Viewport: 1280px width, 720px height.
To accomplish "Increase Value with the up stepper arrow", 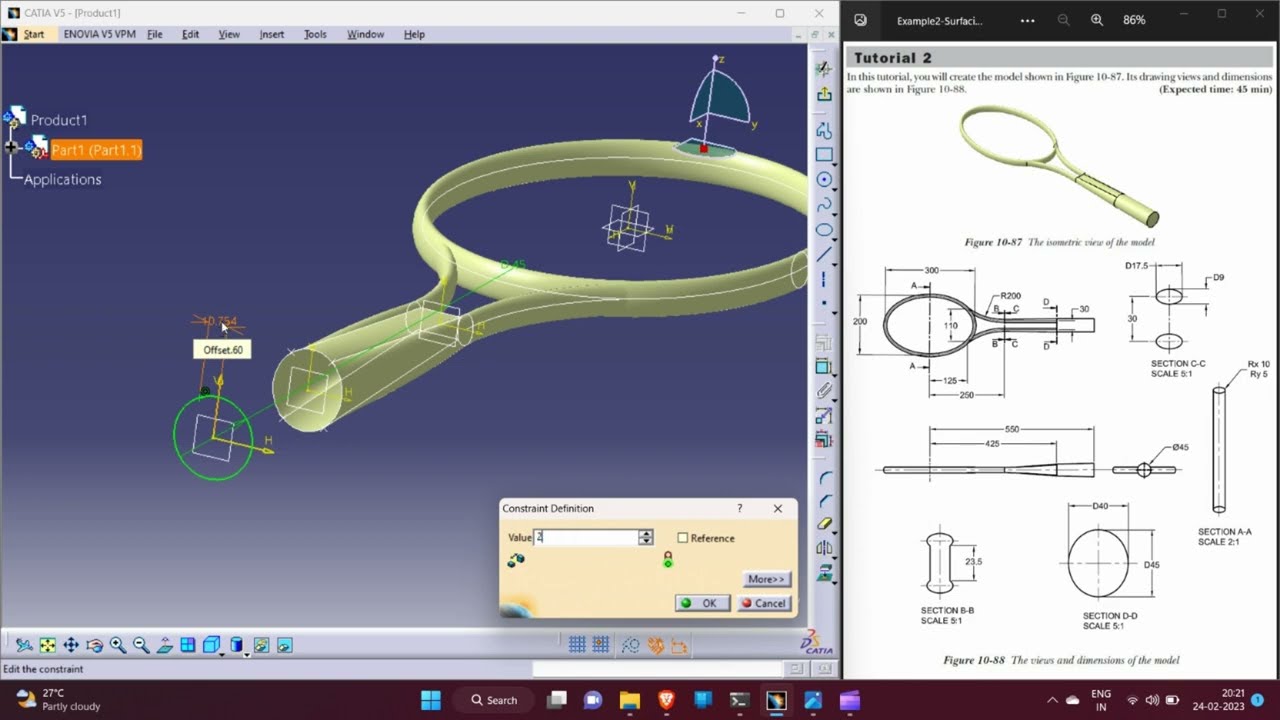I will [x=646, y=533].
